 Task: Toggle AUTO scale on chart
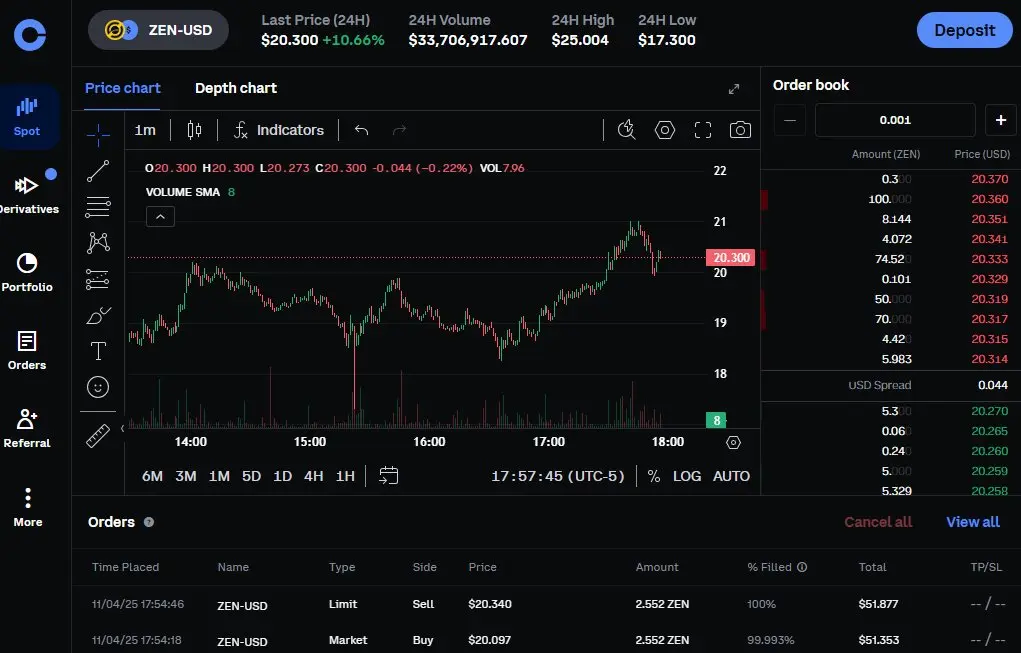(x=731, y=477)
